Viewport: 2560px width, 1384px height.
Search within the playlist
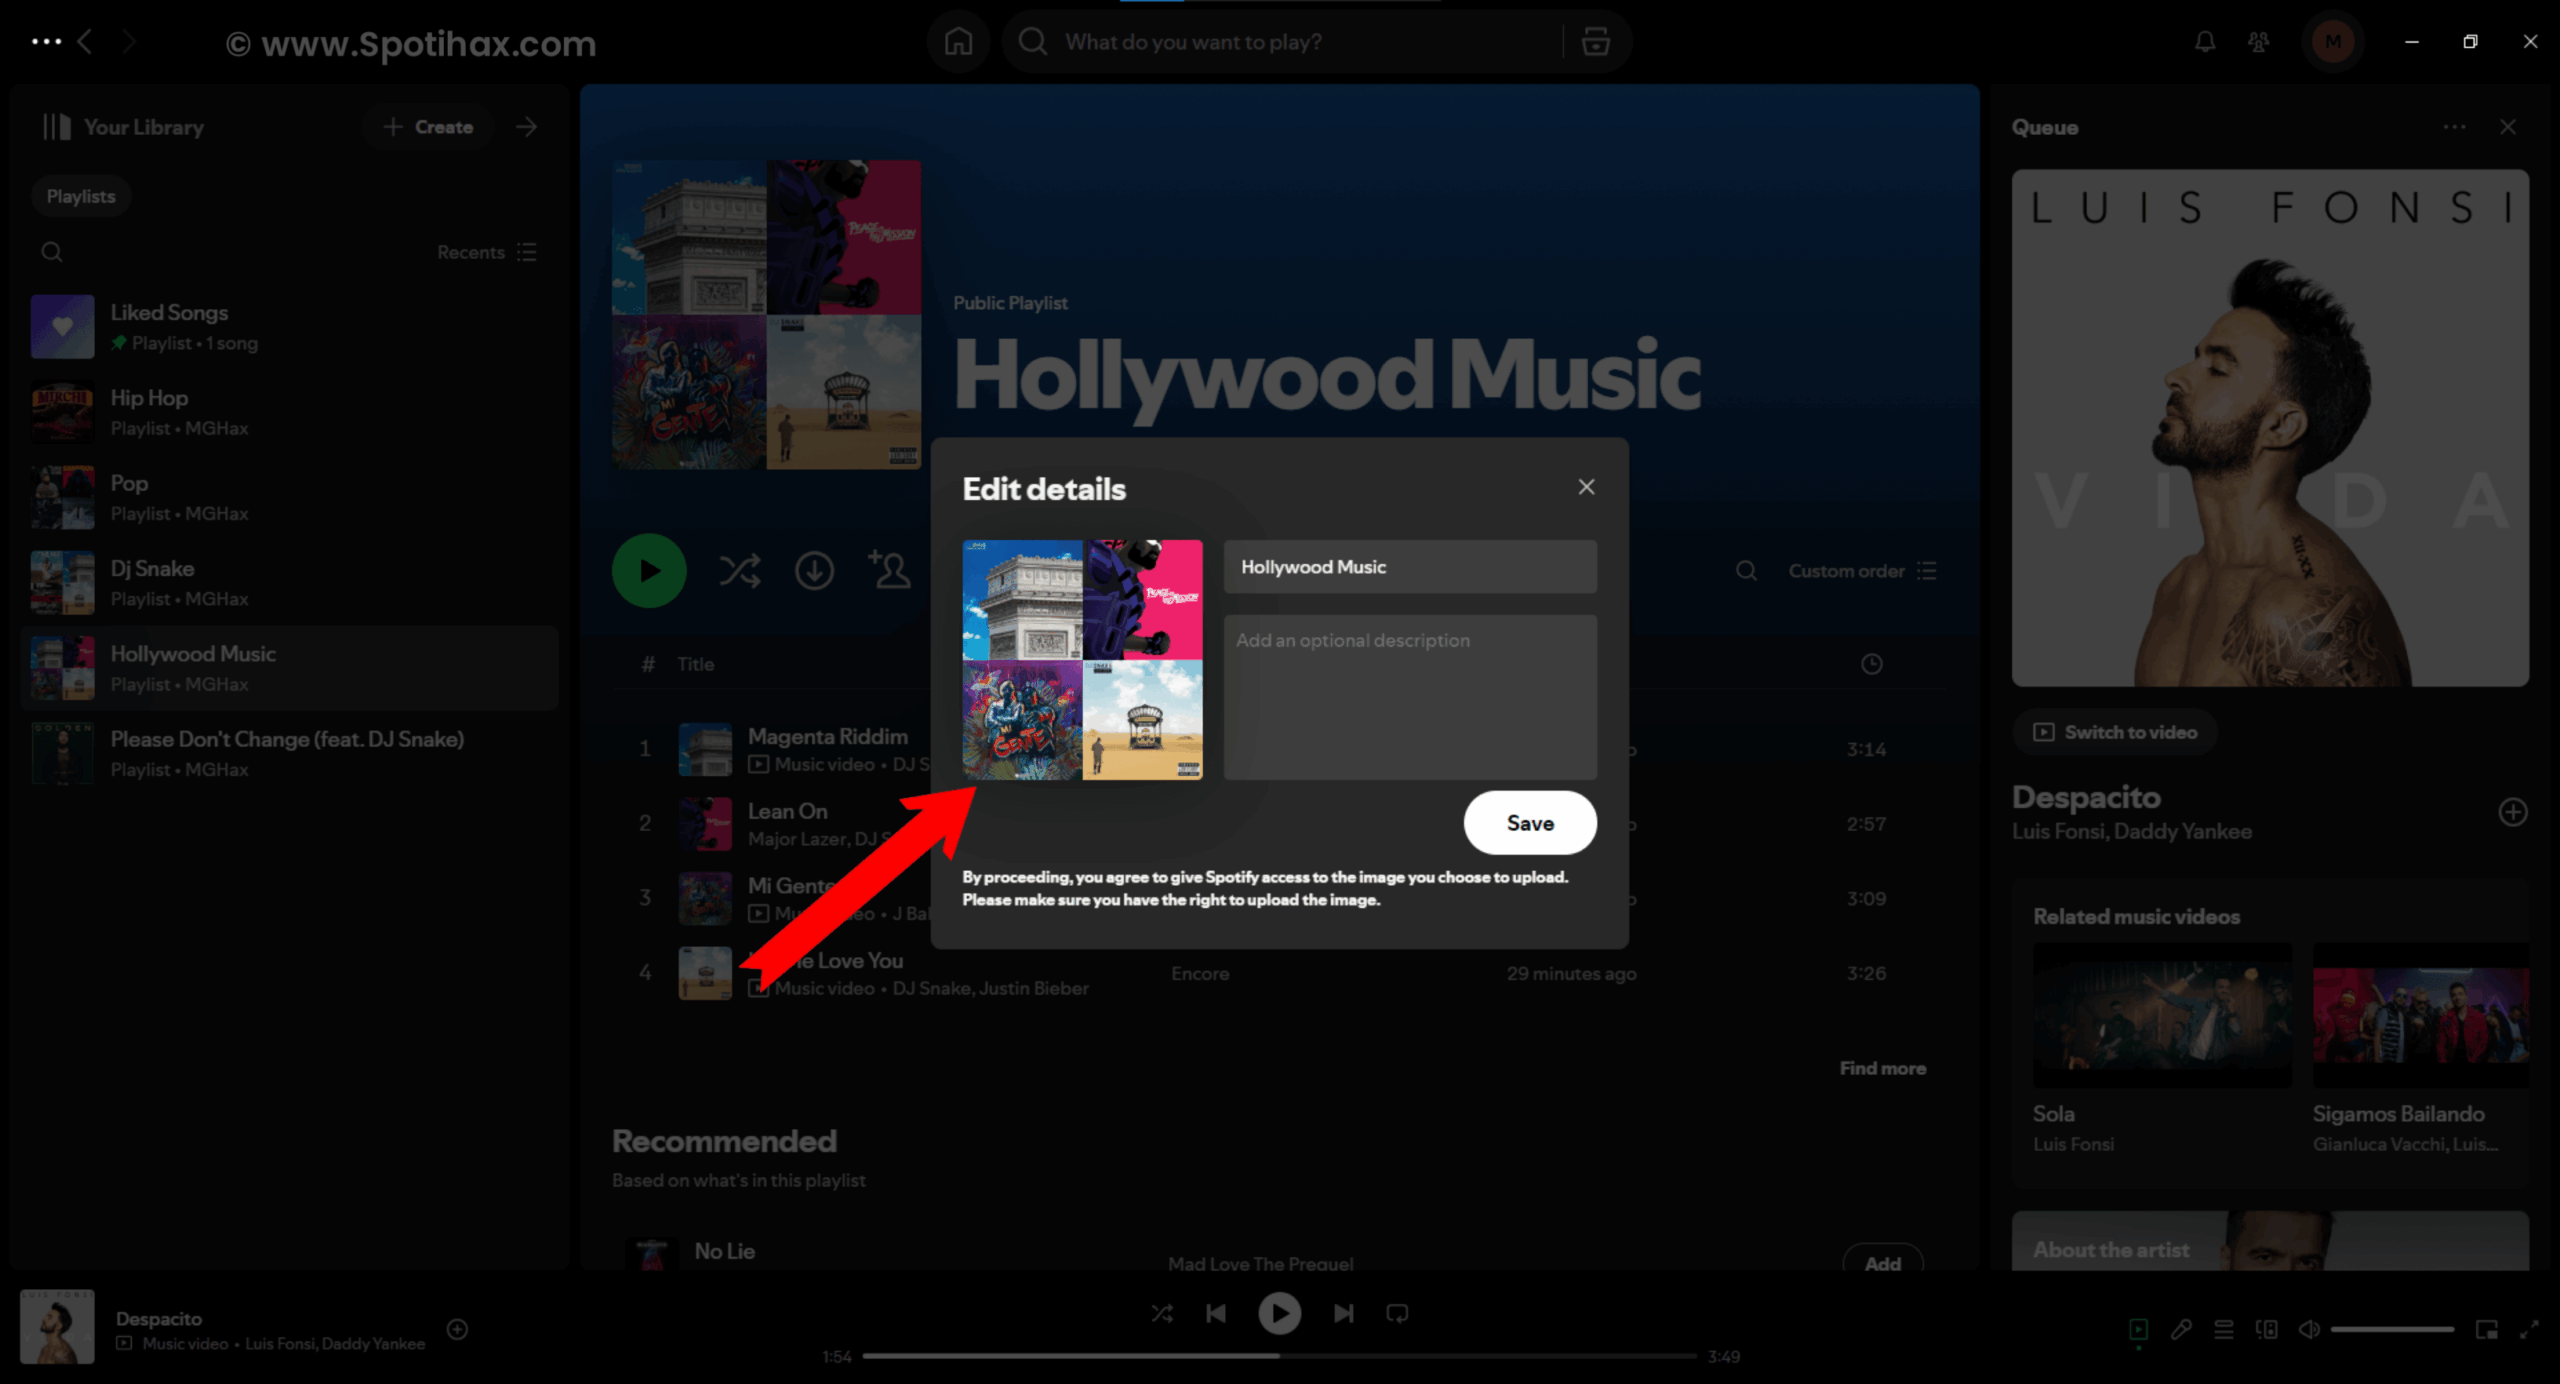1746,571
